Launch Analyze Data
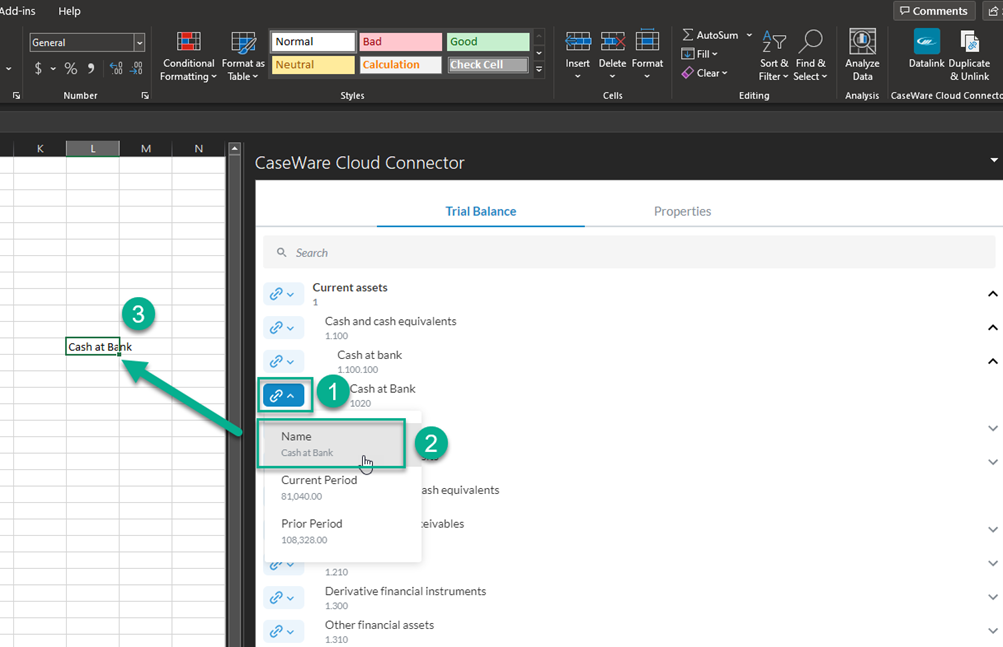The width and height of the screenshot is (1003, 647). coord(862,56)
